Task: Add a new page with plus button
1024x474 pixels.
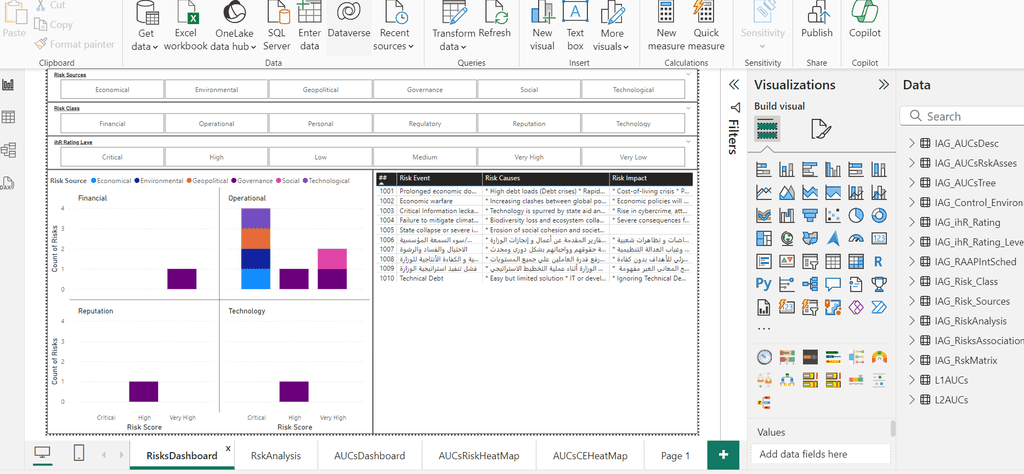Action: click(x=723, y=455)
